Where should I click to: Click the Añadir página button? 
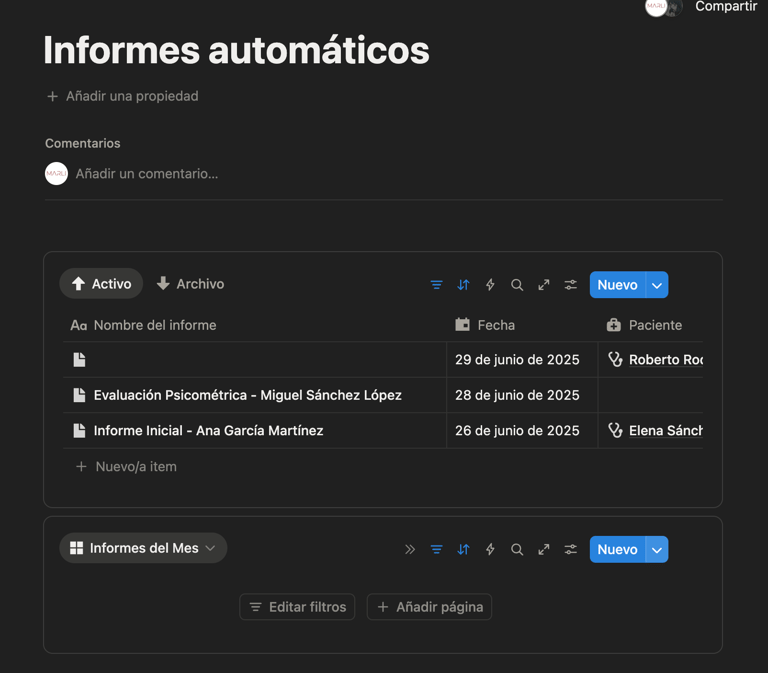[x=429, y=607]
